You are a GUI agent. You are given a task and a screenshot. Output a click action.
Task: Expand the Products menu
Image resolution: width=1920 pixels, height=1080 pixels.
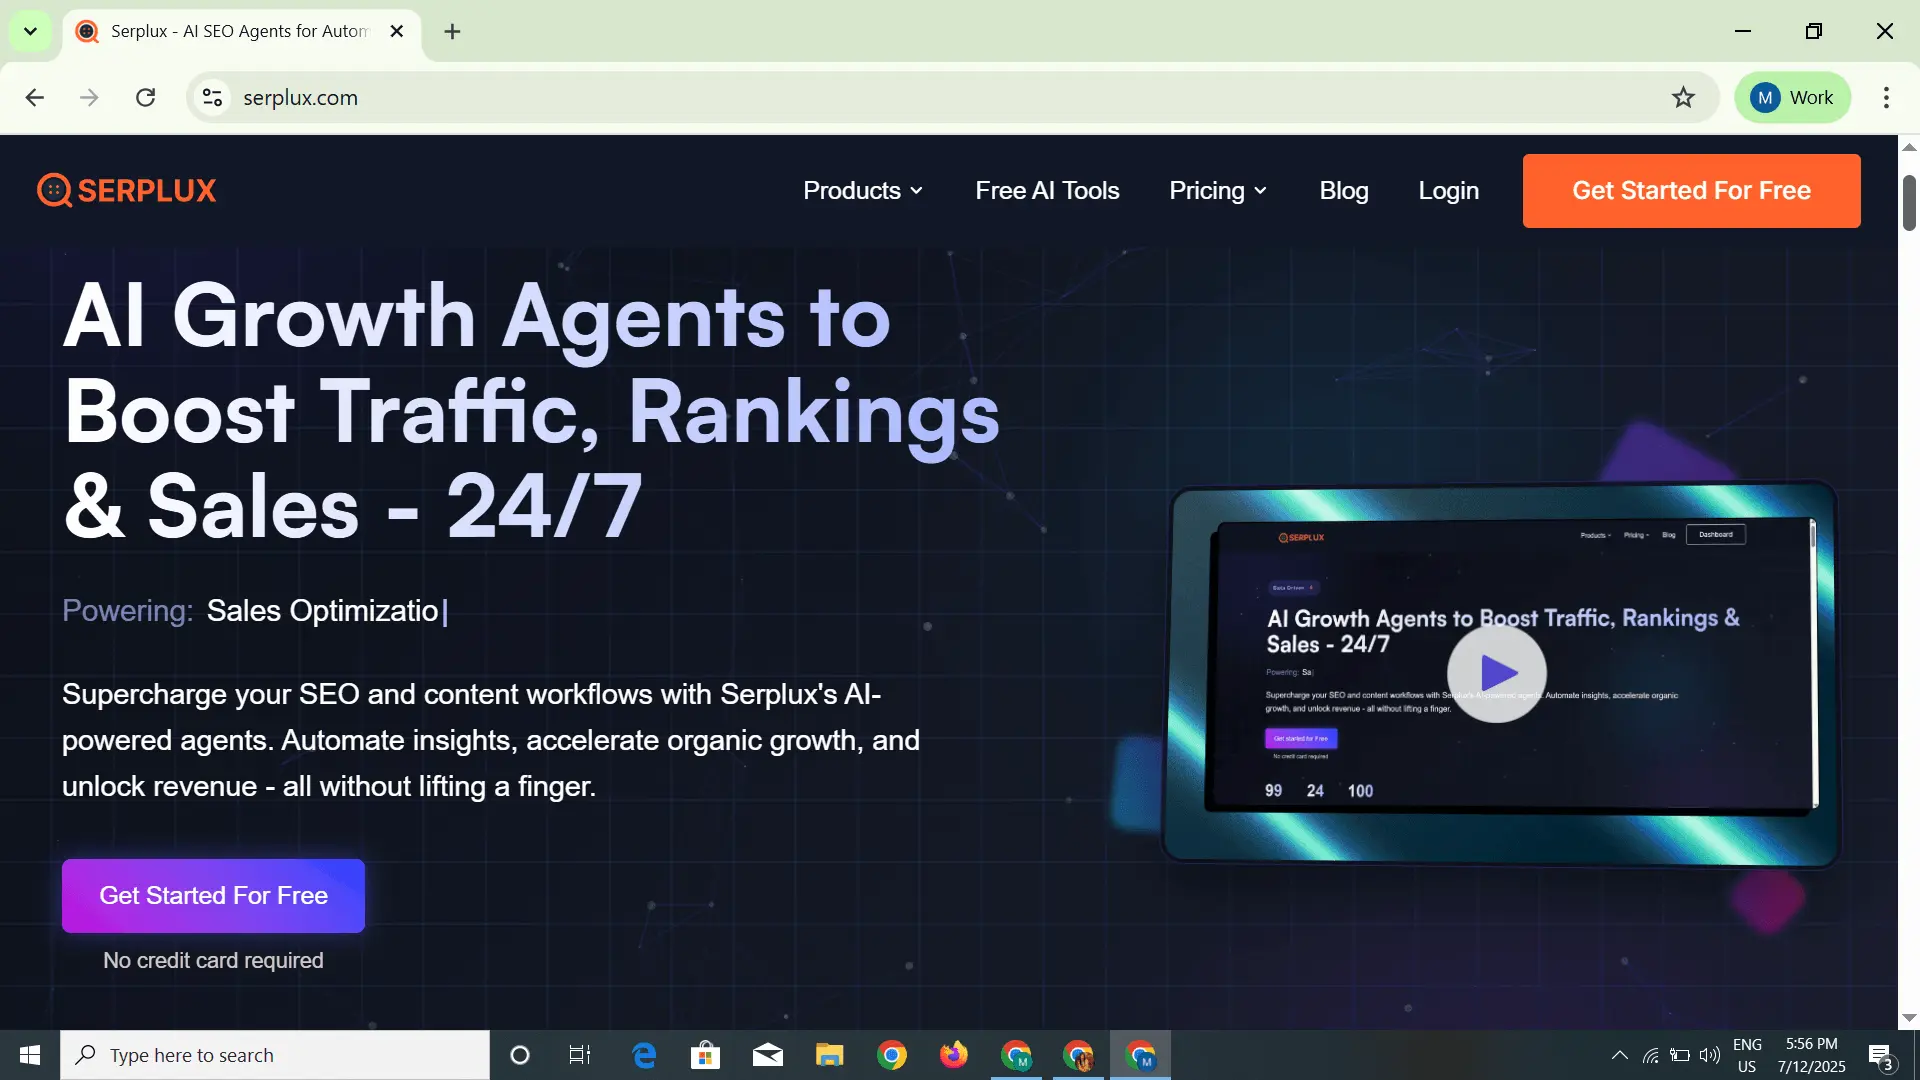click(x=863, y=190)
